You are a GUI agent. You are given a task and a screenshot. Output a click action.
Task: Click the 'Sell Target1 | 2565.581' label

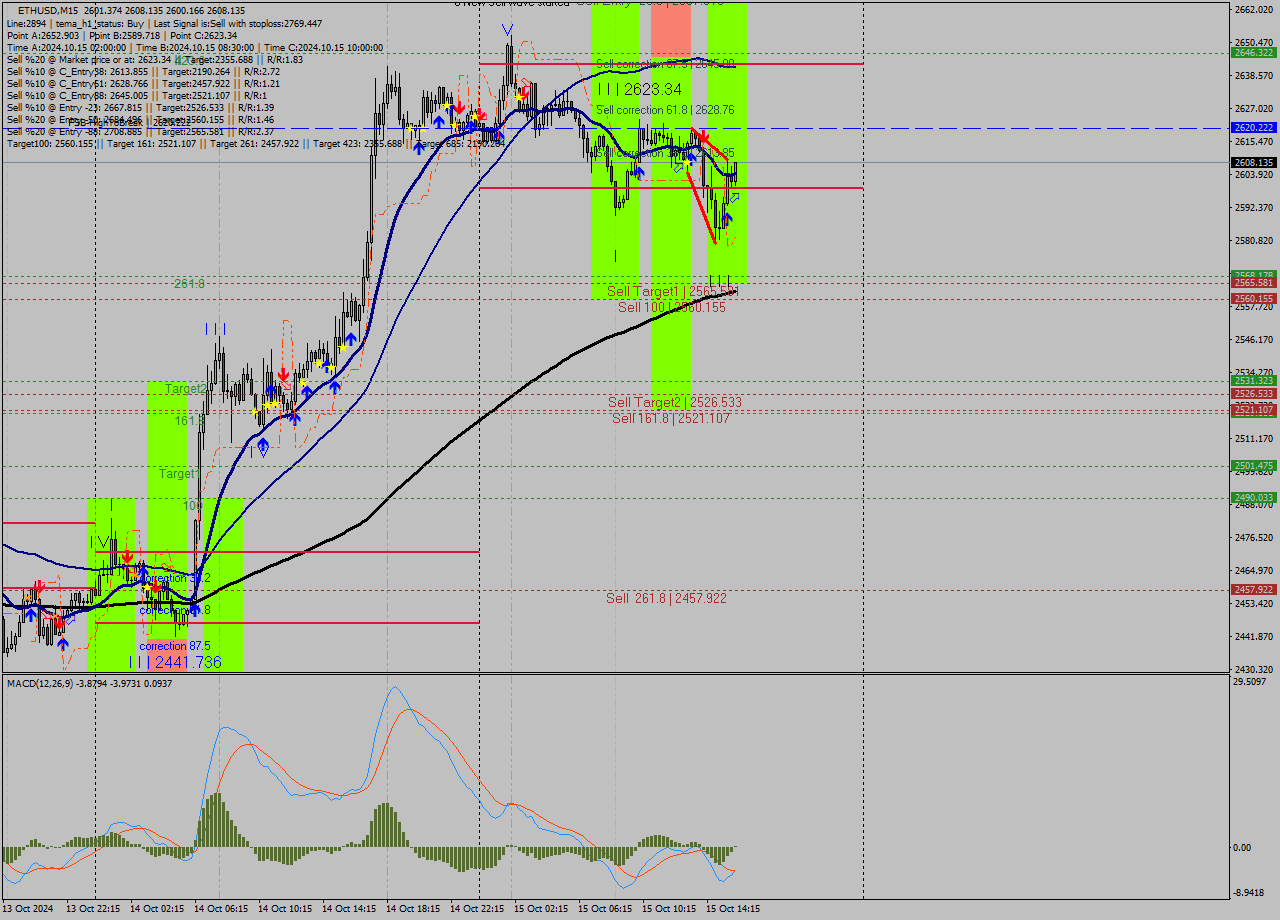tap(673, 292)
